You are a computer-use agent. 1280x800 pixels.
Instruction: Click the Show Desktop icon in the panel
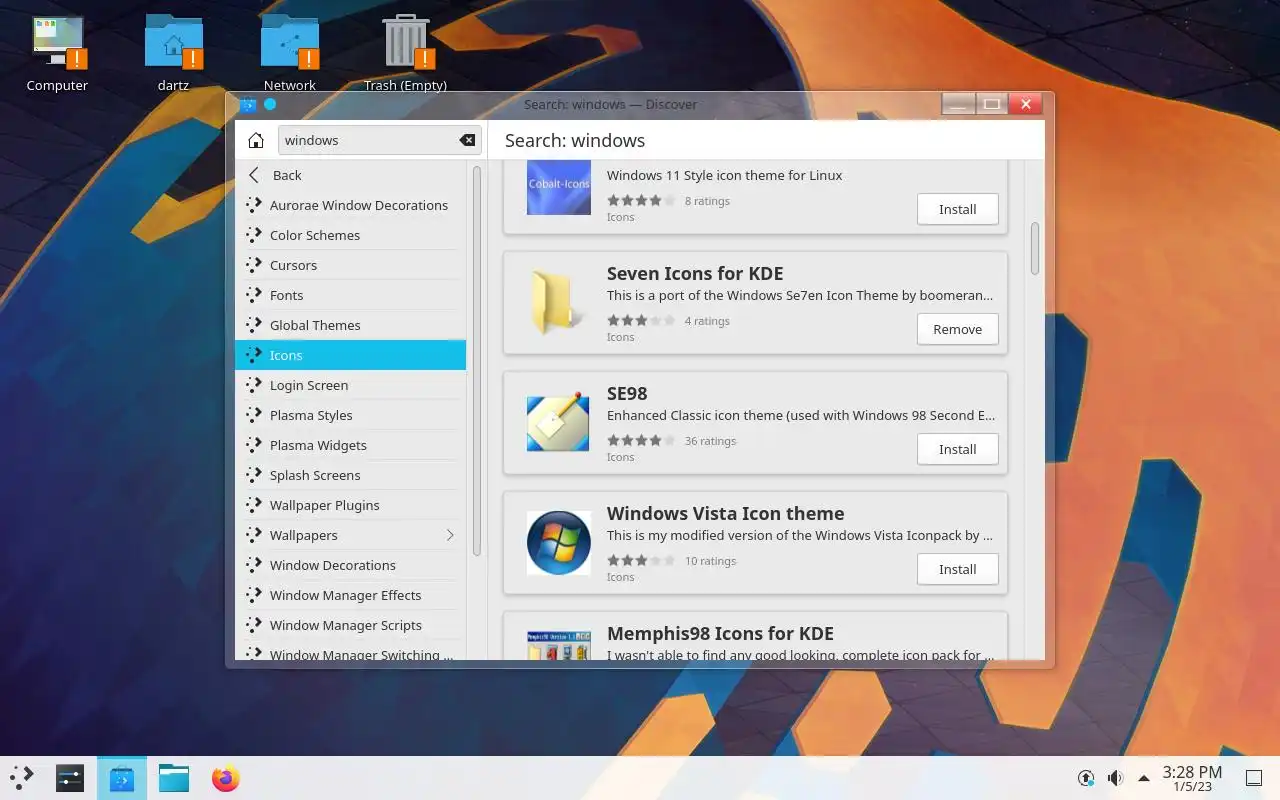(1254, 778)
